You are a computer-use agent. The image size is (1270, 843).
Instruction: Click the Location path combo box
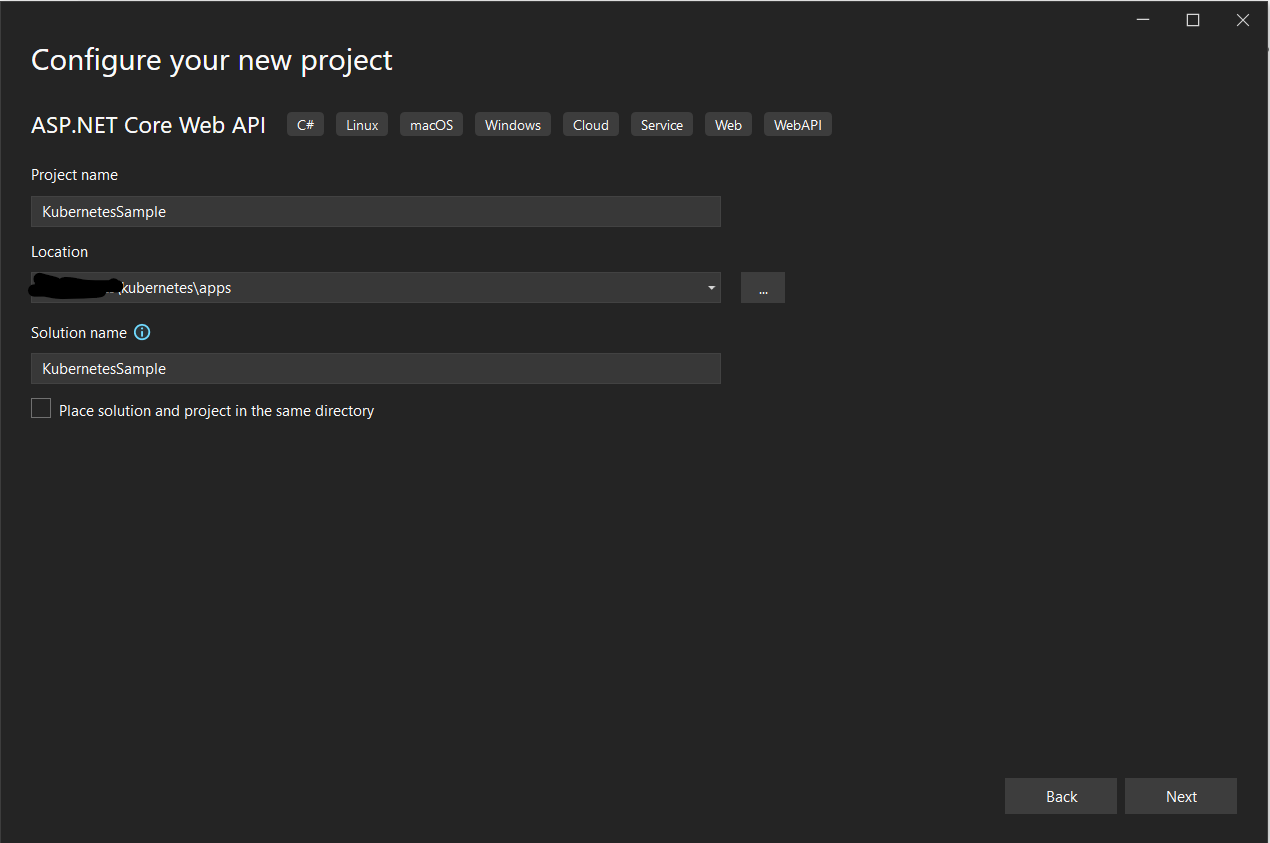[376, 288]
